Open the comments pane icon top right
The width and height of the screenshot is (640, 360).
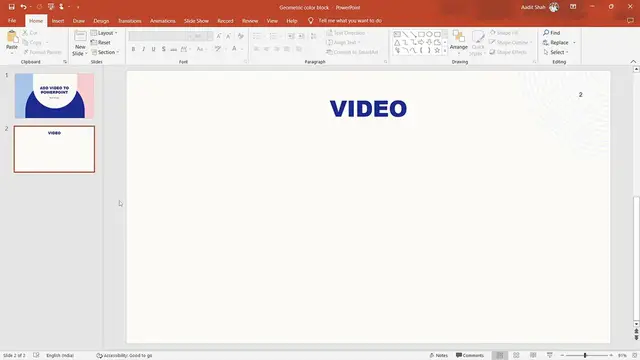[631, 21]
